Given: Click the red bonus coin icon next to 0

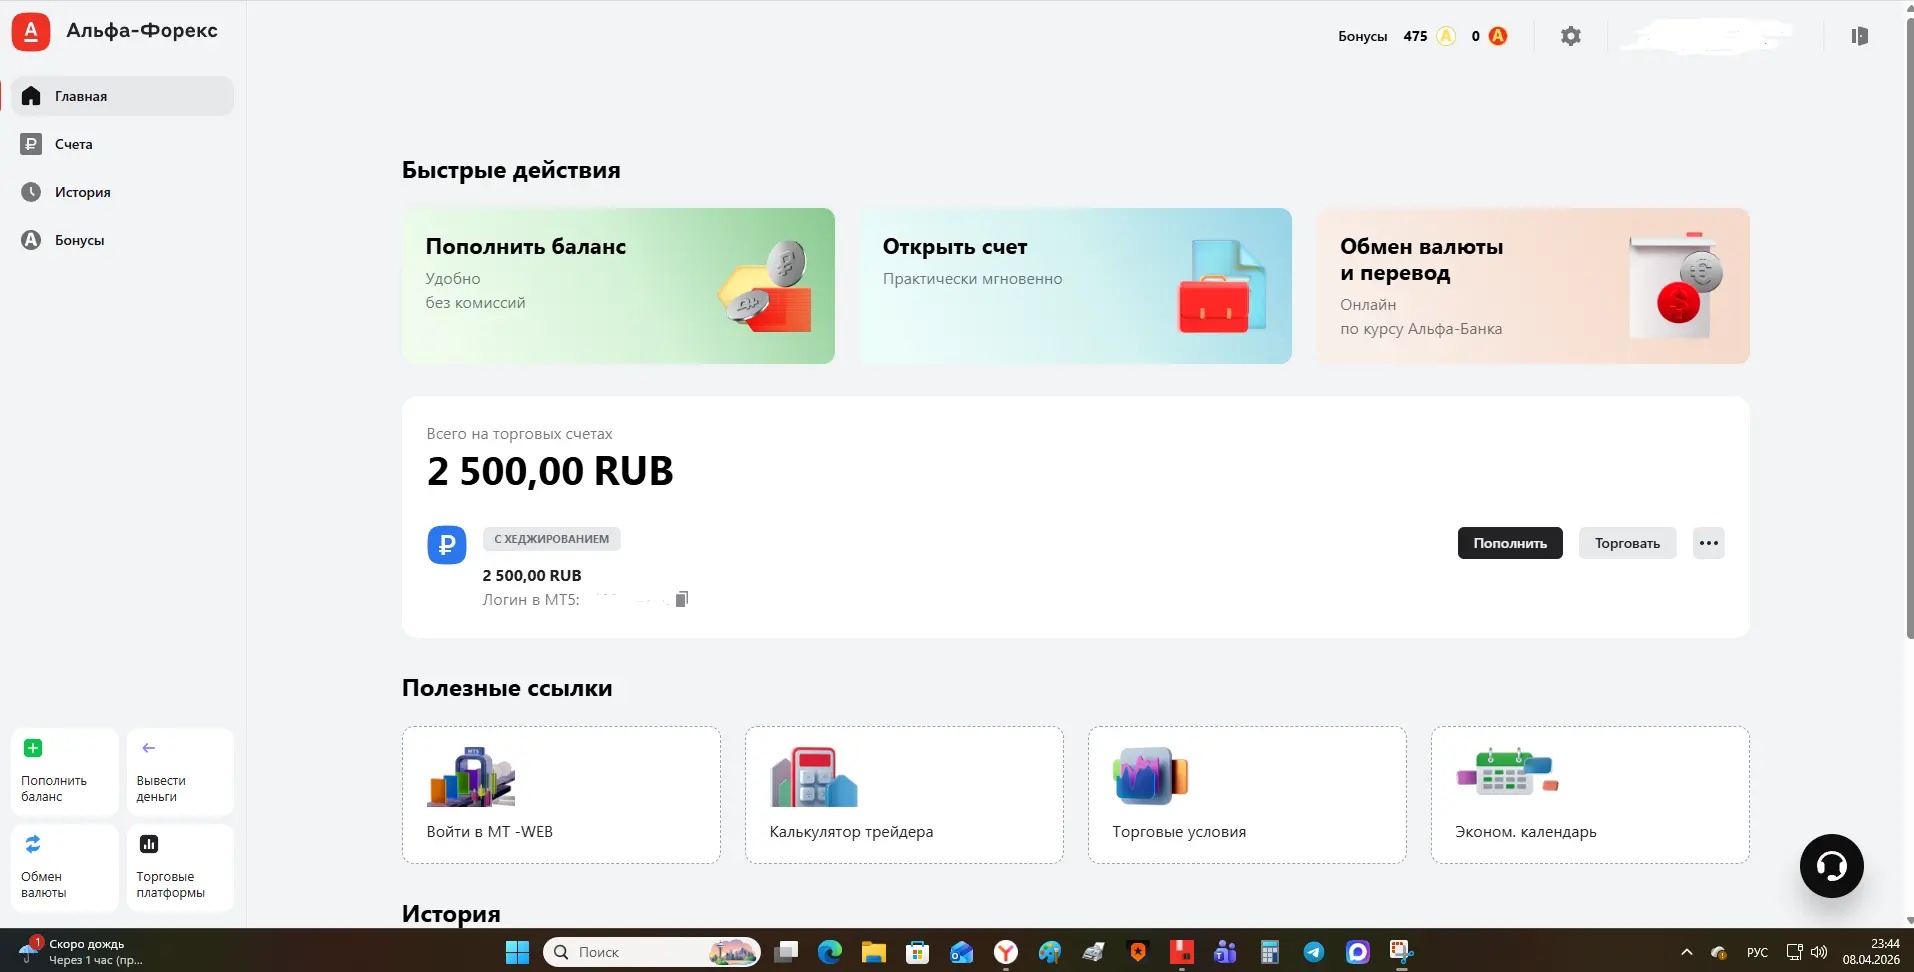Looking at the screenshot, I should tap(1498, 36).
